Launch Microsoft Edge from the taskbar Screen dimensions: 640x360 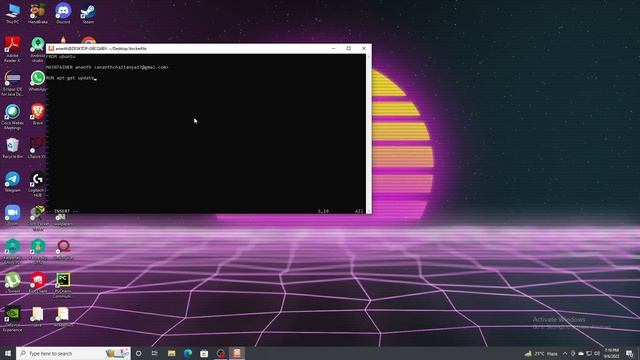pyautogui.click(x=188, y=353)
